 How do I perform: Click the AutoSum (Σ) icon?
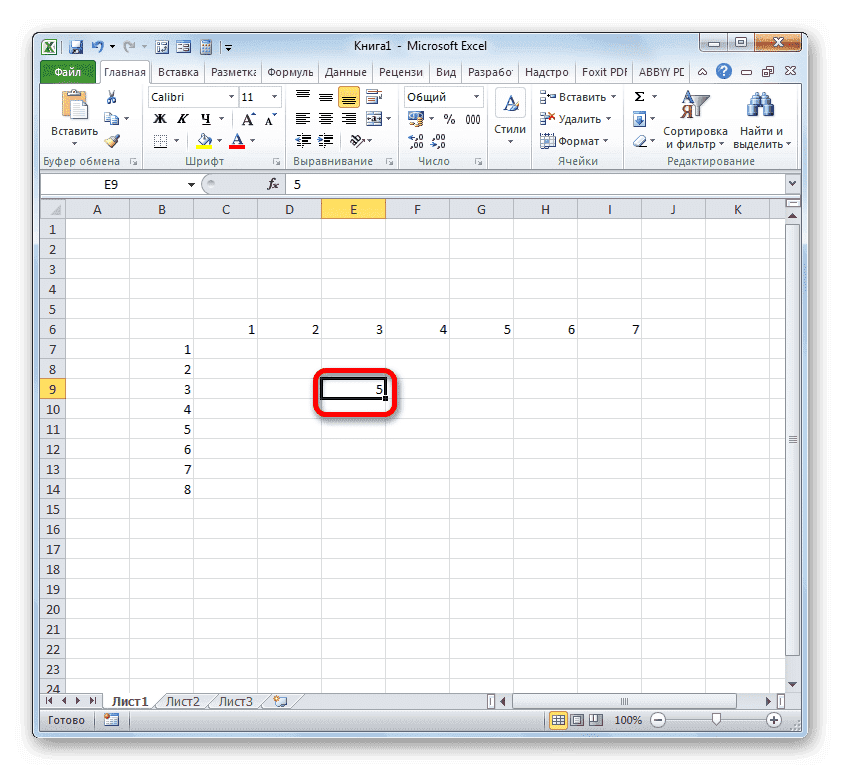(x=638, y=96)
